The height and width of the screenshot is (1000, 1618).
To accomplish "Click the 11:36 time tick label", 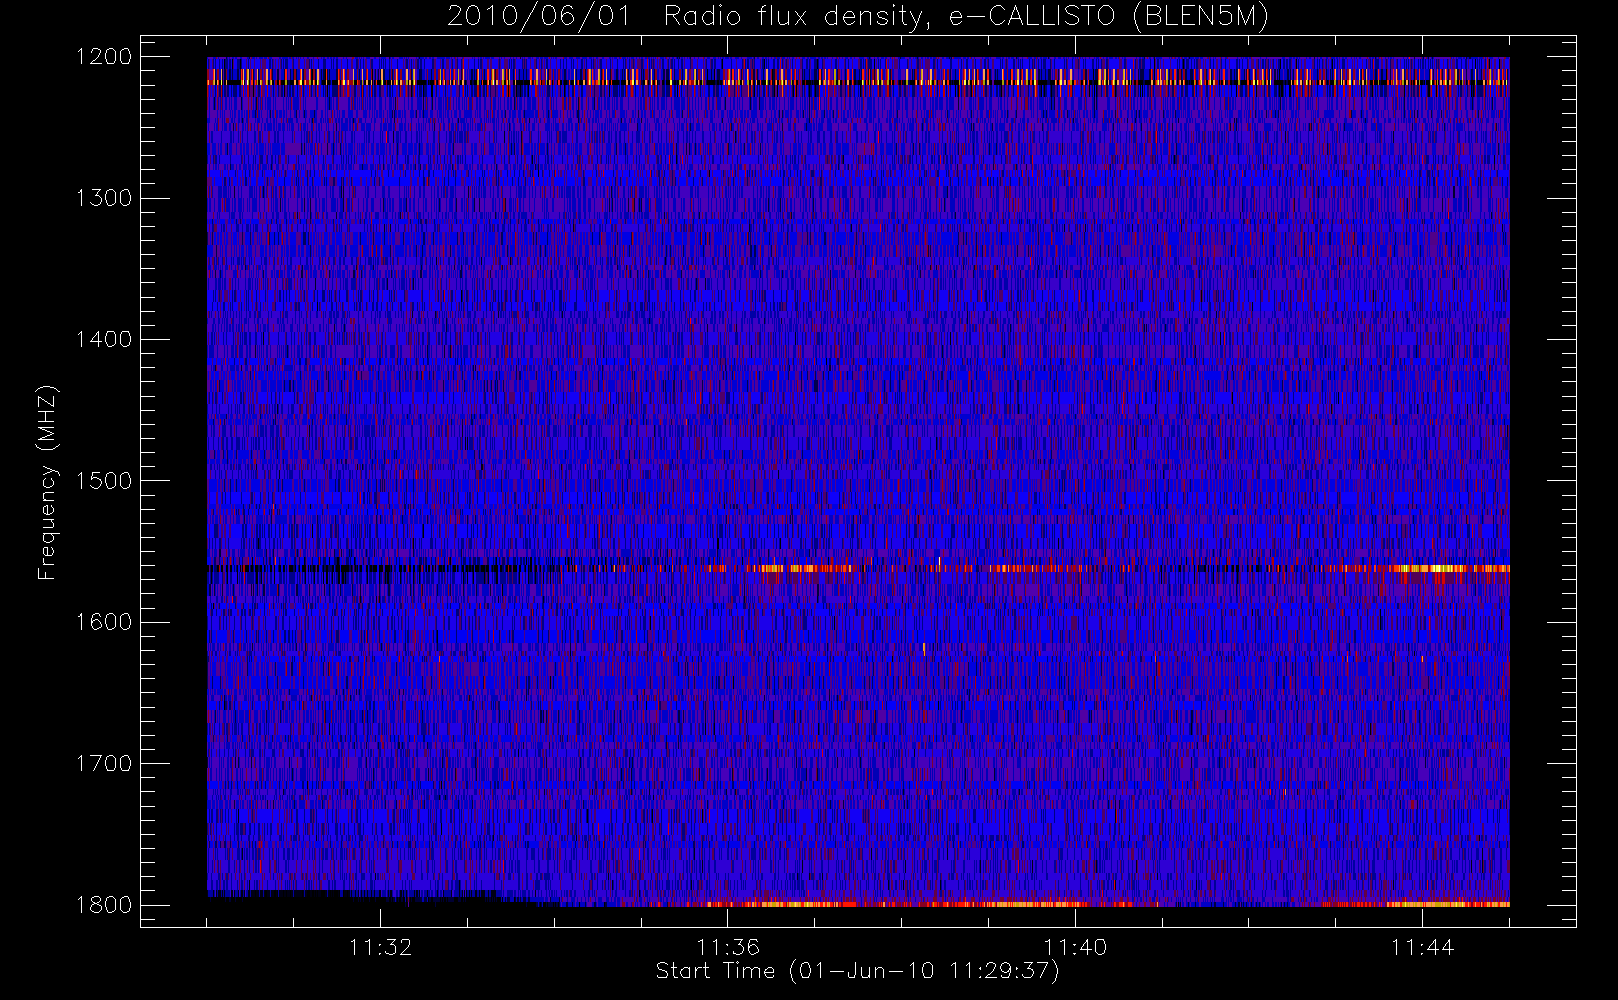I will click(x=728, y=947).
